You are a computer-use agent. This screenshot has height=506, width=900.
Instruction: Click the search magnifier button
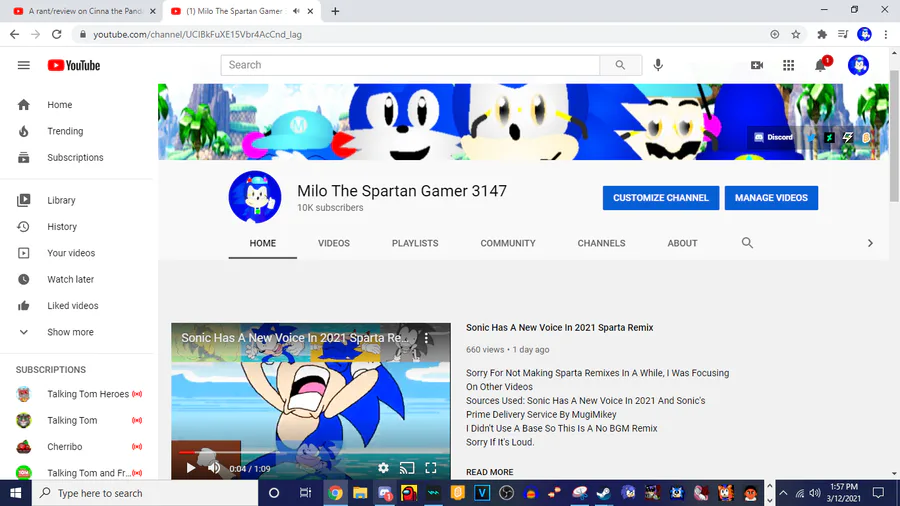point(620,65)
